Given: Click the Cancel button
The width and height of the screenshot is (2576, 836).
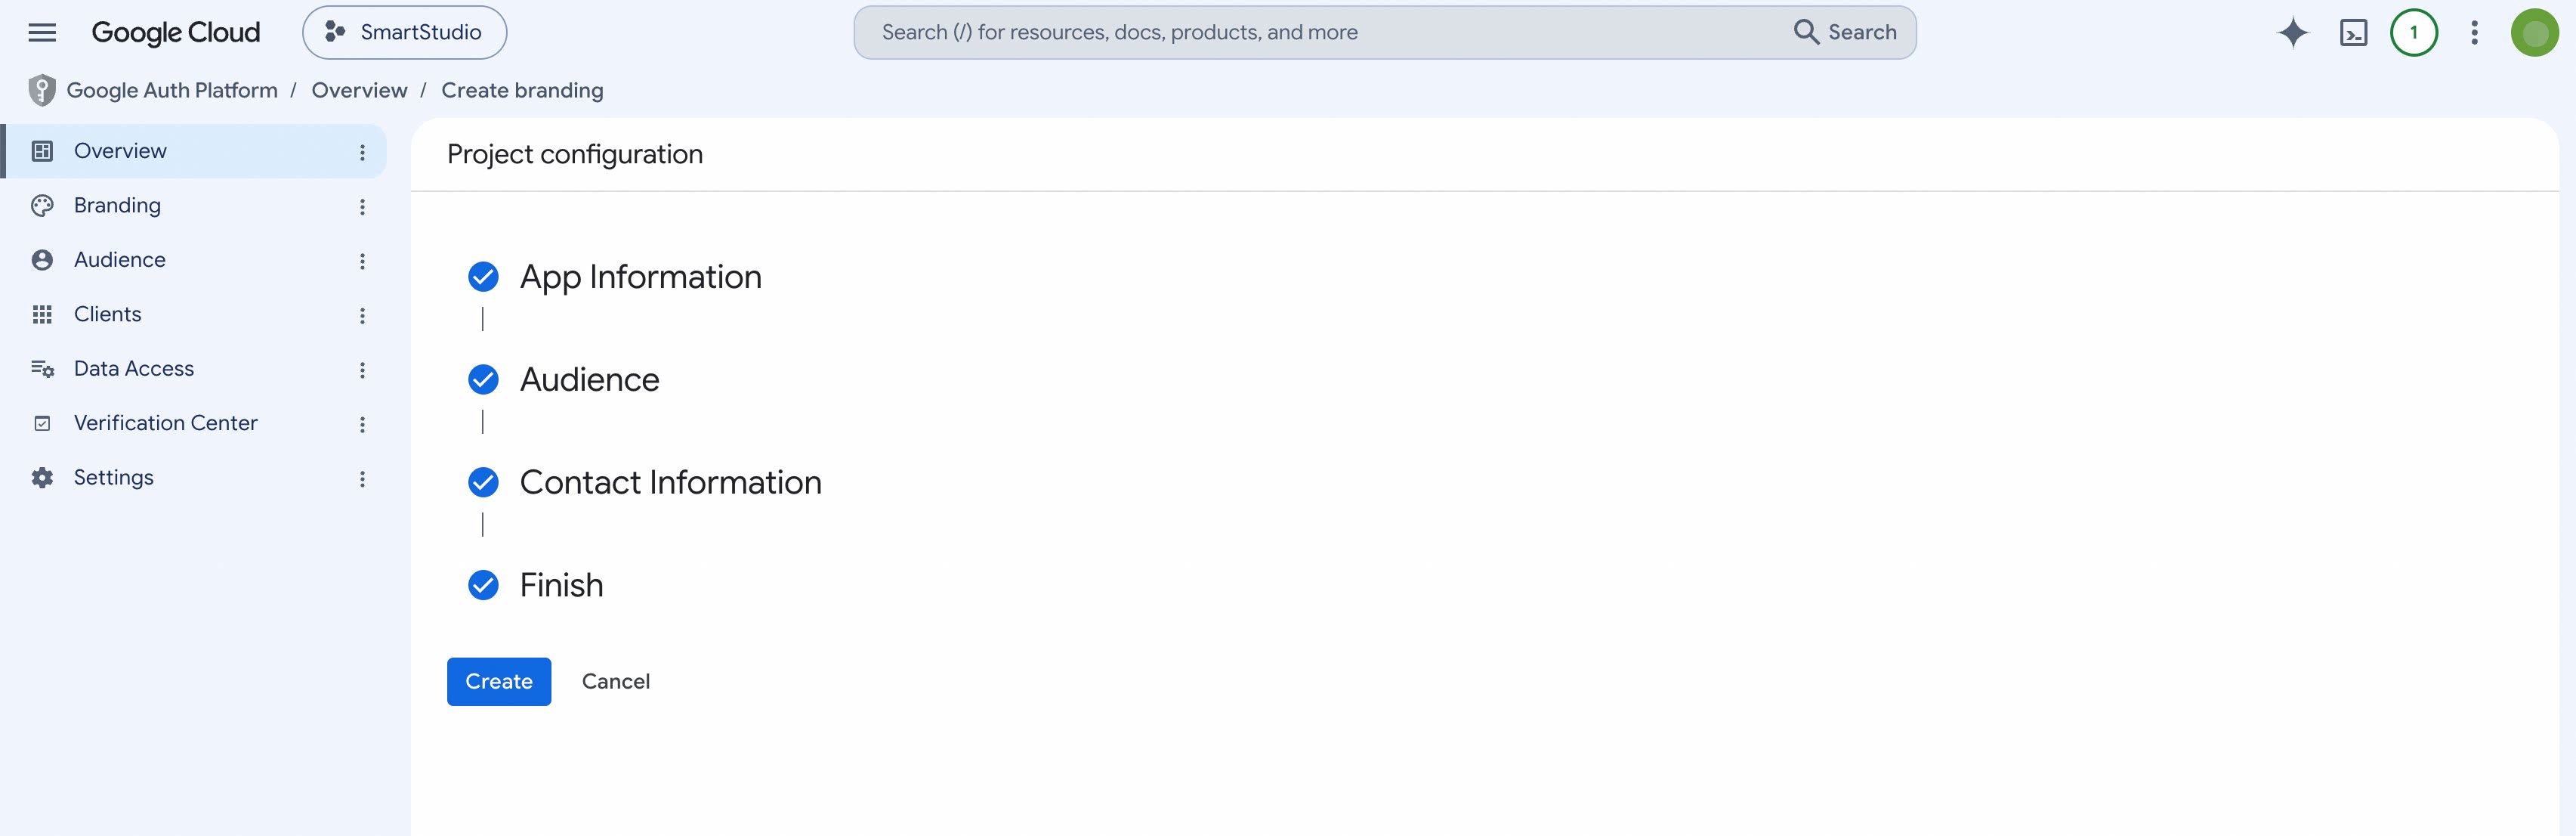Looking at the screenshot, I should [616, 681].
